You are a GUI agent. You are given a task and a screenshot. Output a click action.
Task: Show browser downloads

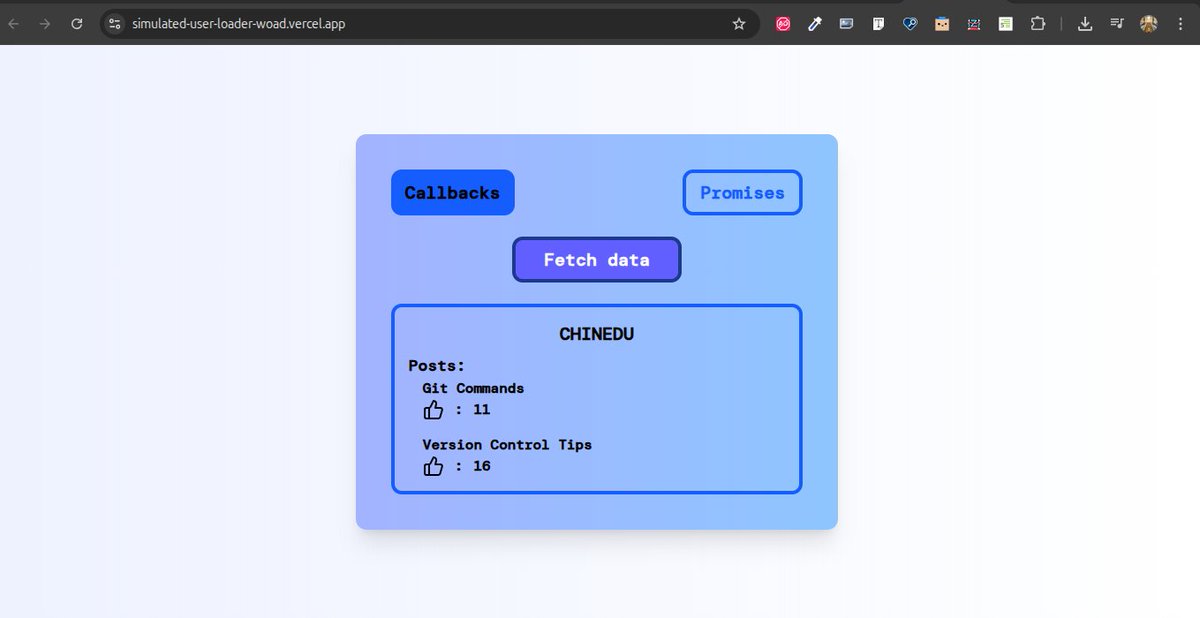coord(1085,24)
